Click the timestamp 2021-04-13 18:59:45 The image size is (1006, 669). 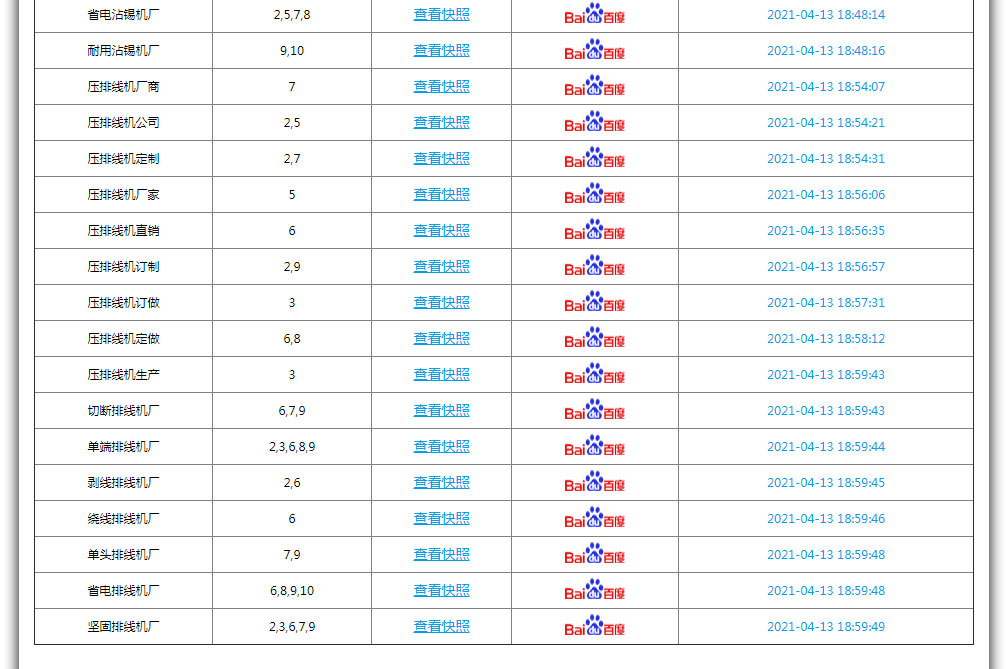point(826,482)
